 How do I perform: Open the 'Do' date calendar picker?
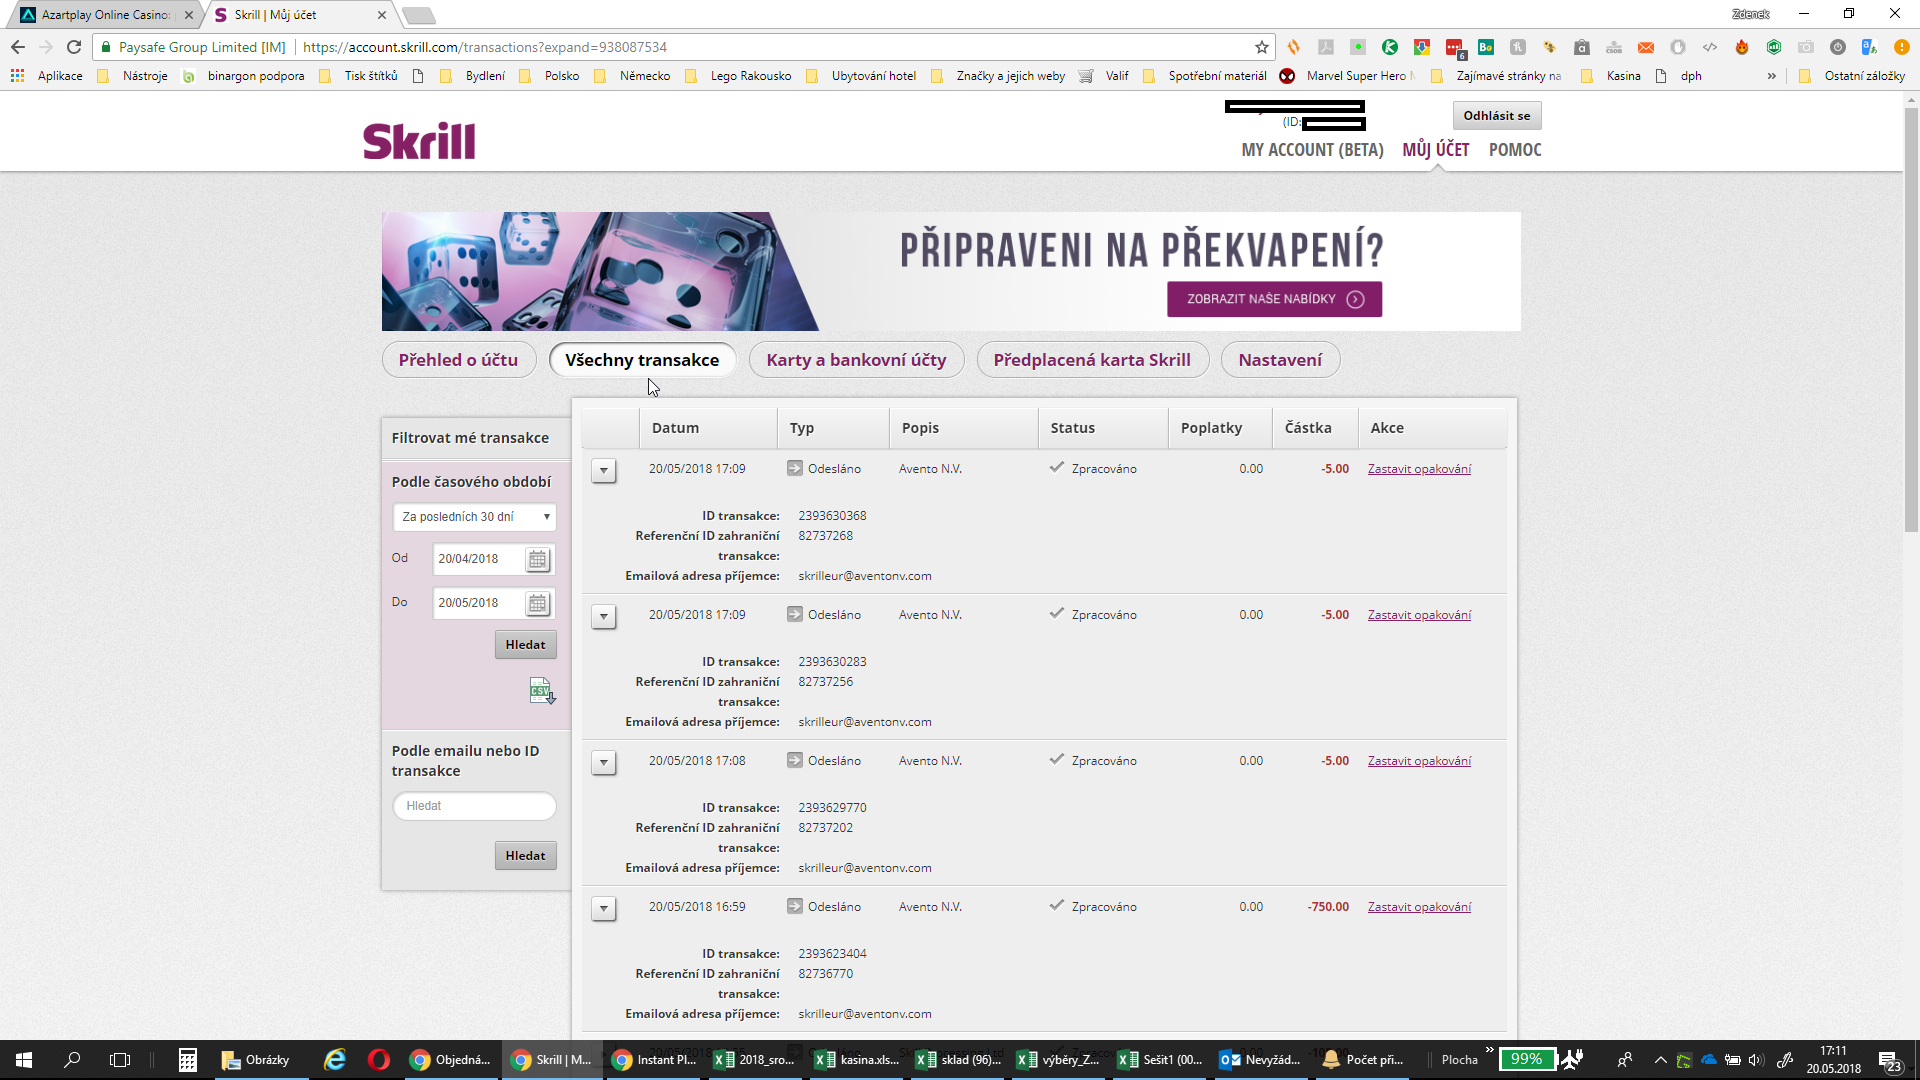click(538, 603)
